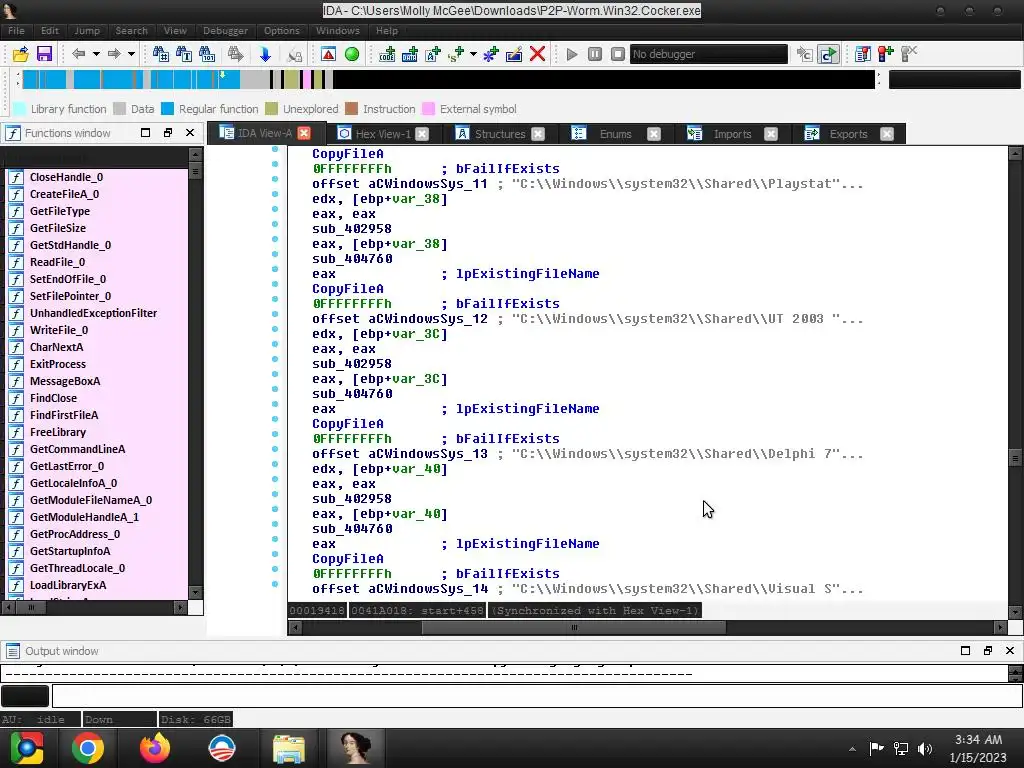The image size is (1024, 768).
Task: Click the add DATA icon
Action: tap(409, 54)
